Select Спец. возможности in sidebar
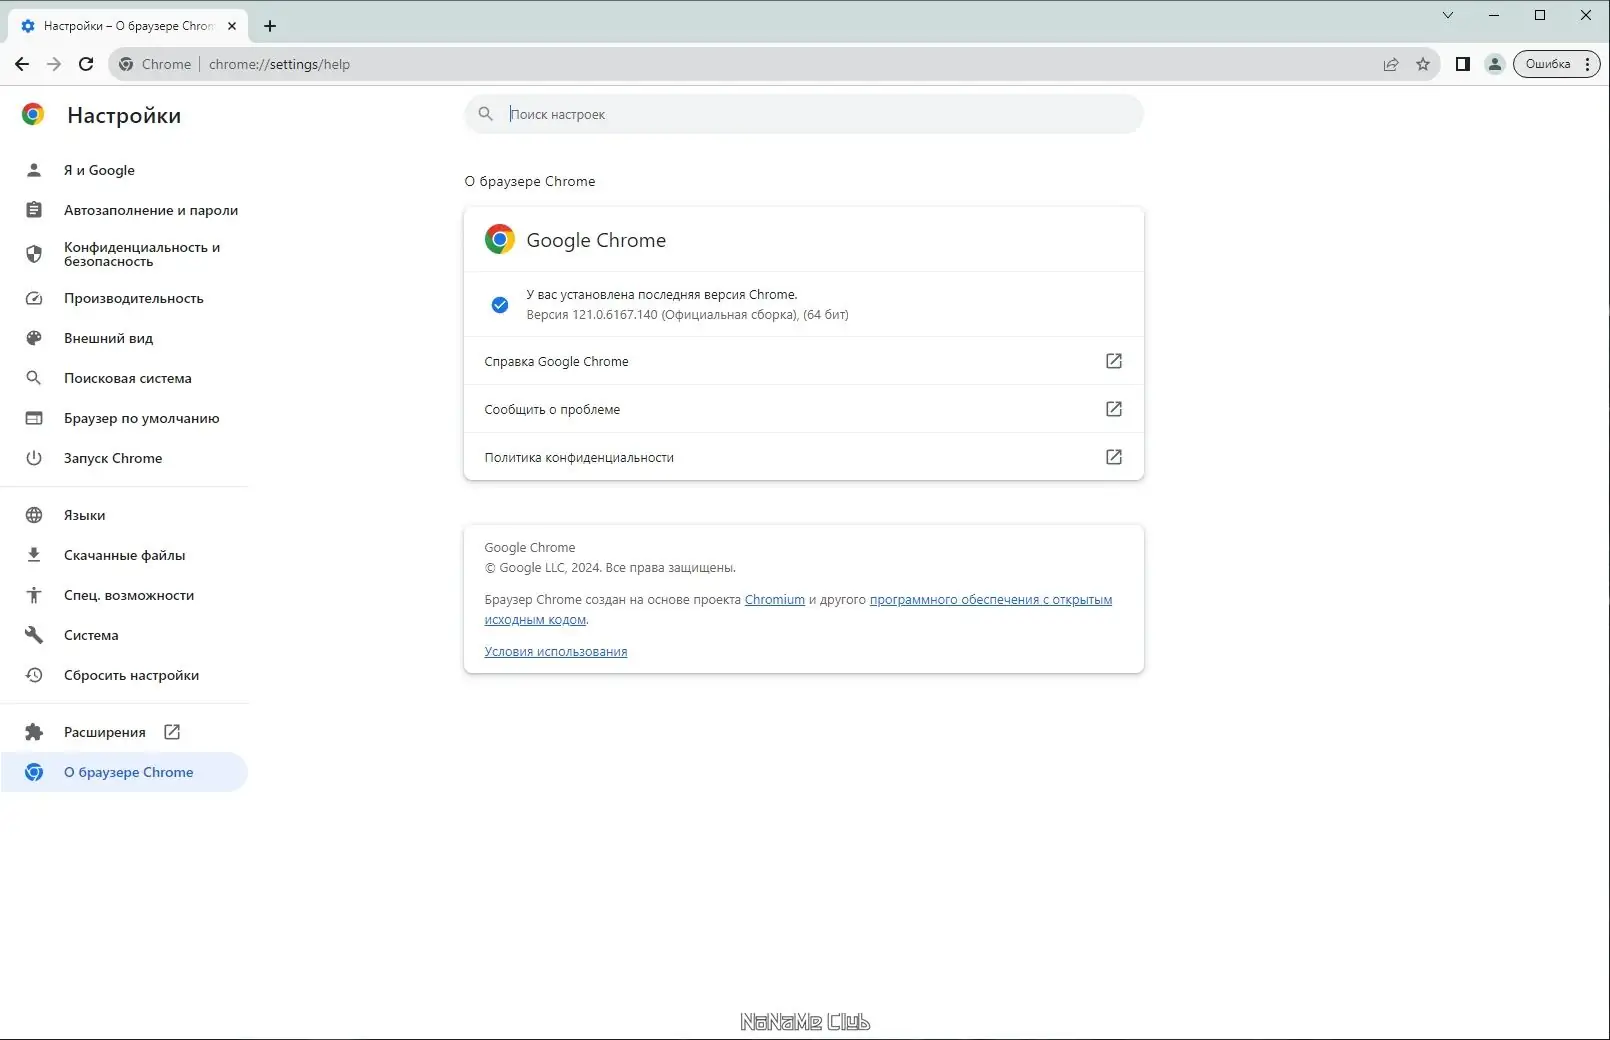This screenshot has height=1040, width=1610. pos(124,595)
